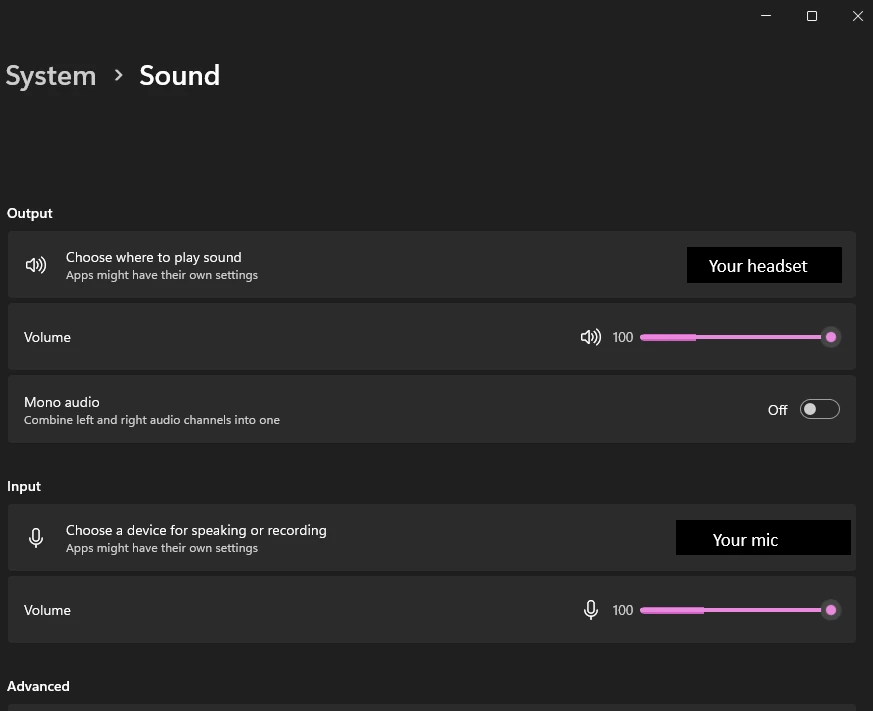Close the Settings window
This screenshot has width=873, height=711.
[x=857, y=16]
